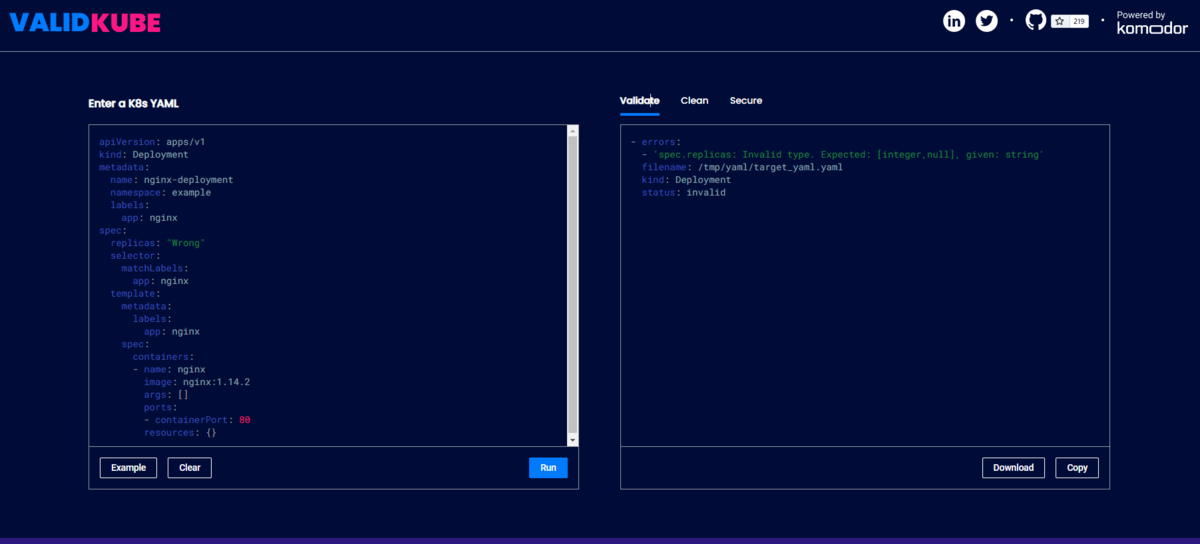
Task: Download the validation output
Action: click(1013, 468)
